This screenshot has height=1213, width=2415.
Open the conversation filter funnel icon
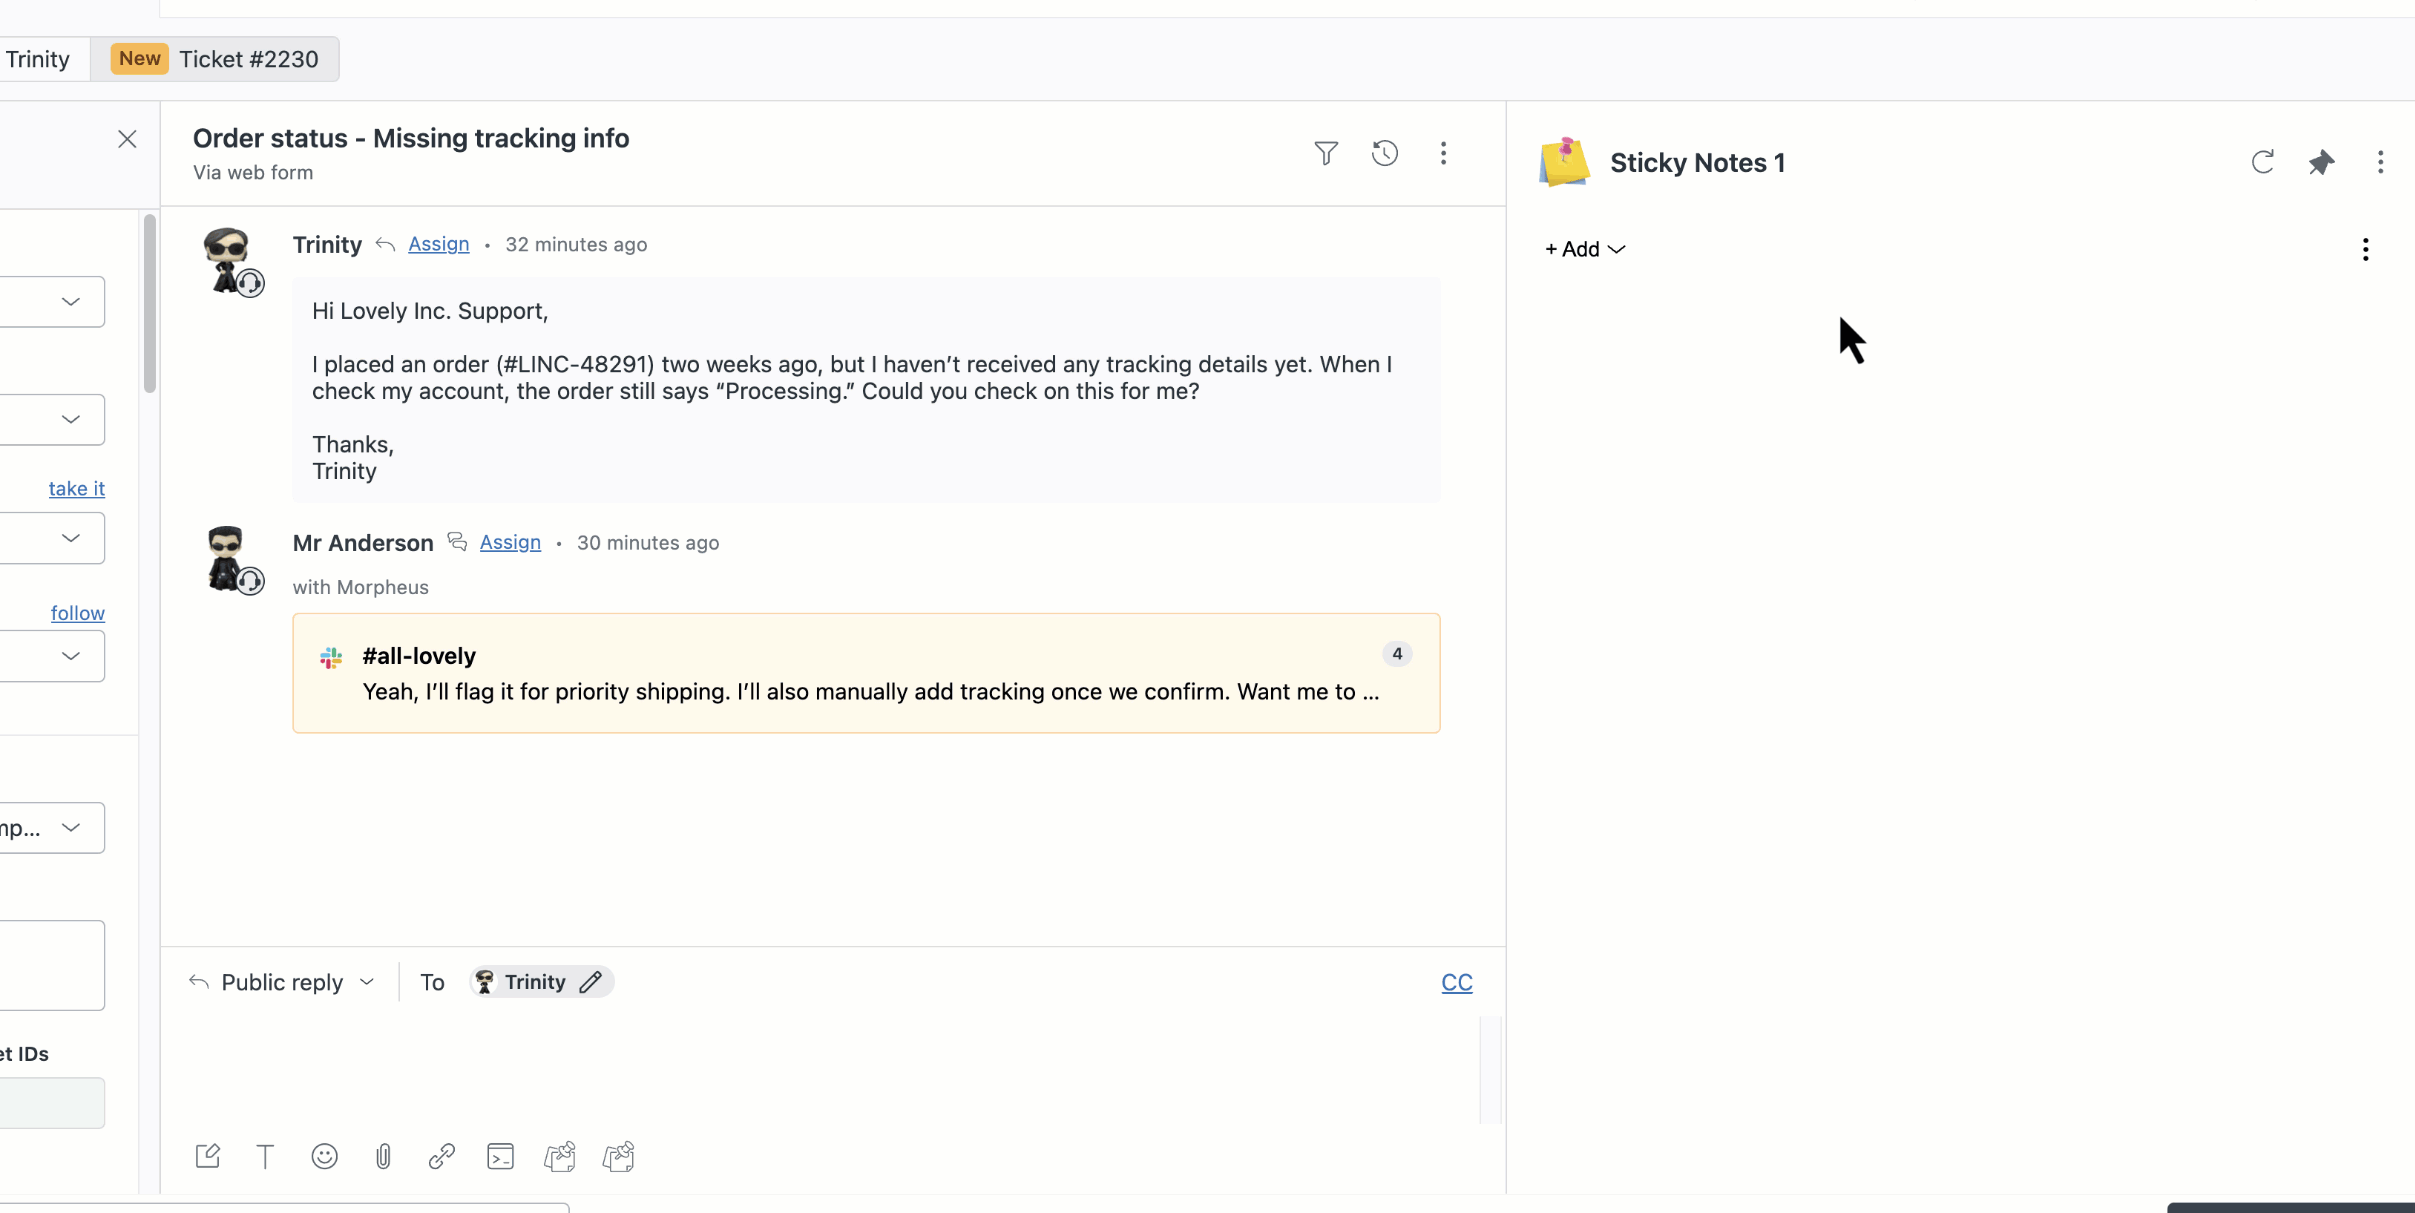tap(1326, 153)
